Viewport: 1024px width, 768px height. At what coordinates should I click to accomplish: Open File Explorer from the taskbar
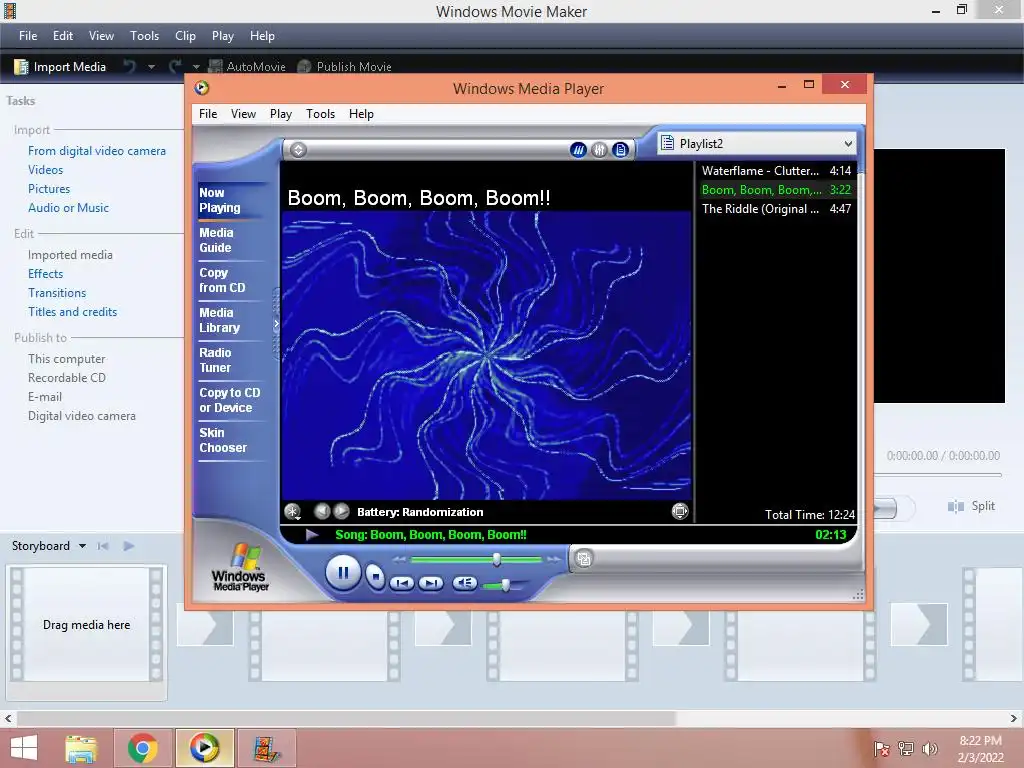click(x=80, y=748)
